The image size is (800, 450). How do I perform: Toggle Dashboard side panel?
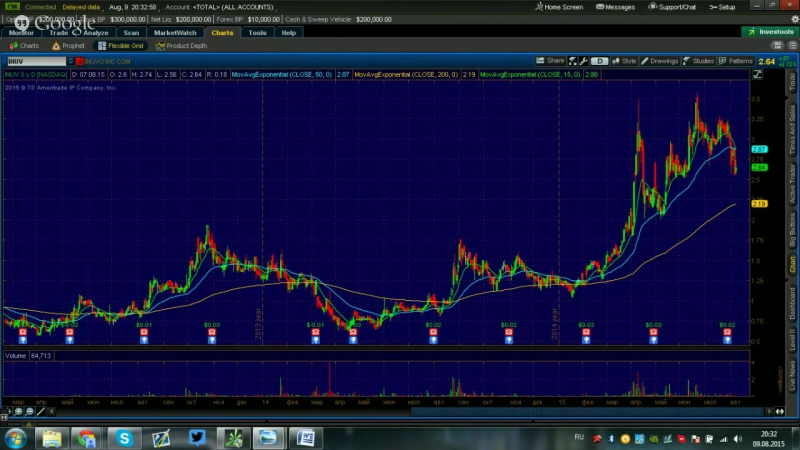click(x=792, y=304)
